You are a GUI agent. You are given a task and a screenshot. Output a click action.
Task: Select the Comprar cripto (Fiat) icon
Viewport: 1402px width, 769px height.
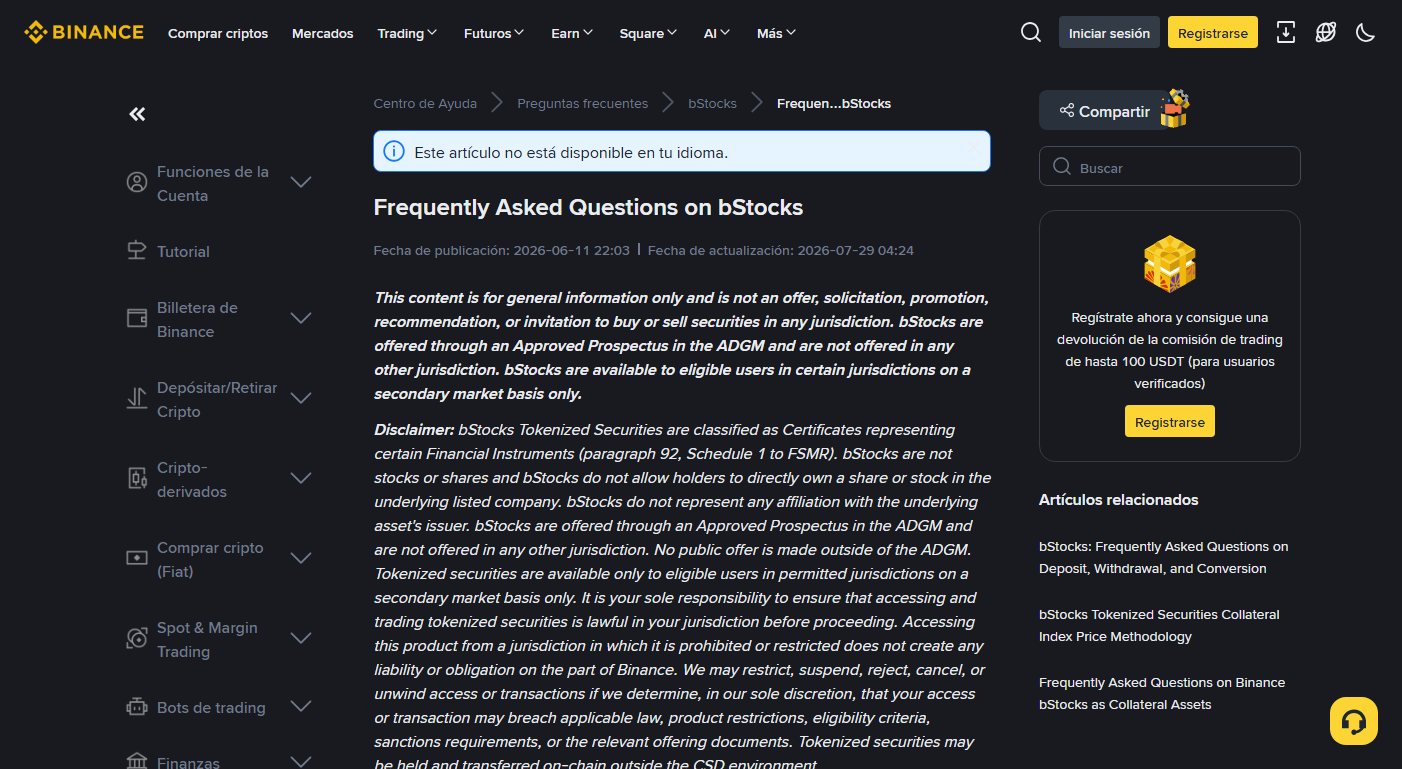(137, 559)
